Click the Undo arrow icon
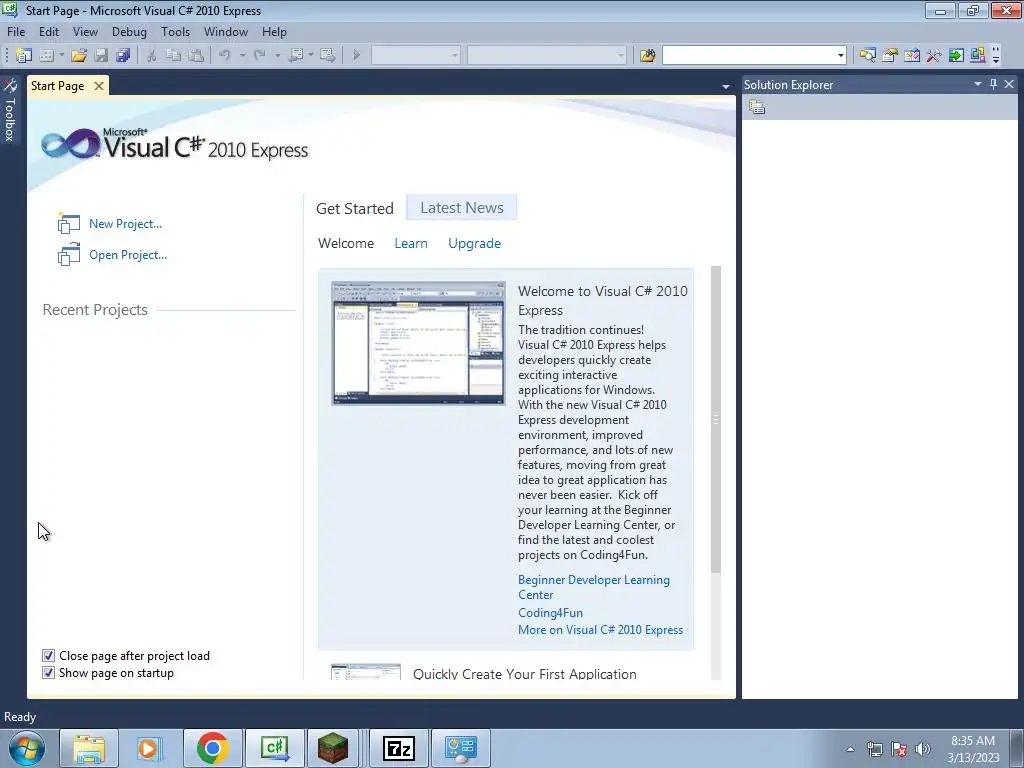The height and width of the screenshot is (768, 1024). pyautogui.click(x=225, y=56)
